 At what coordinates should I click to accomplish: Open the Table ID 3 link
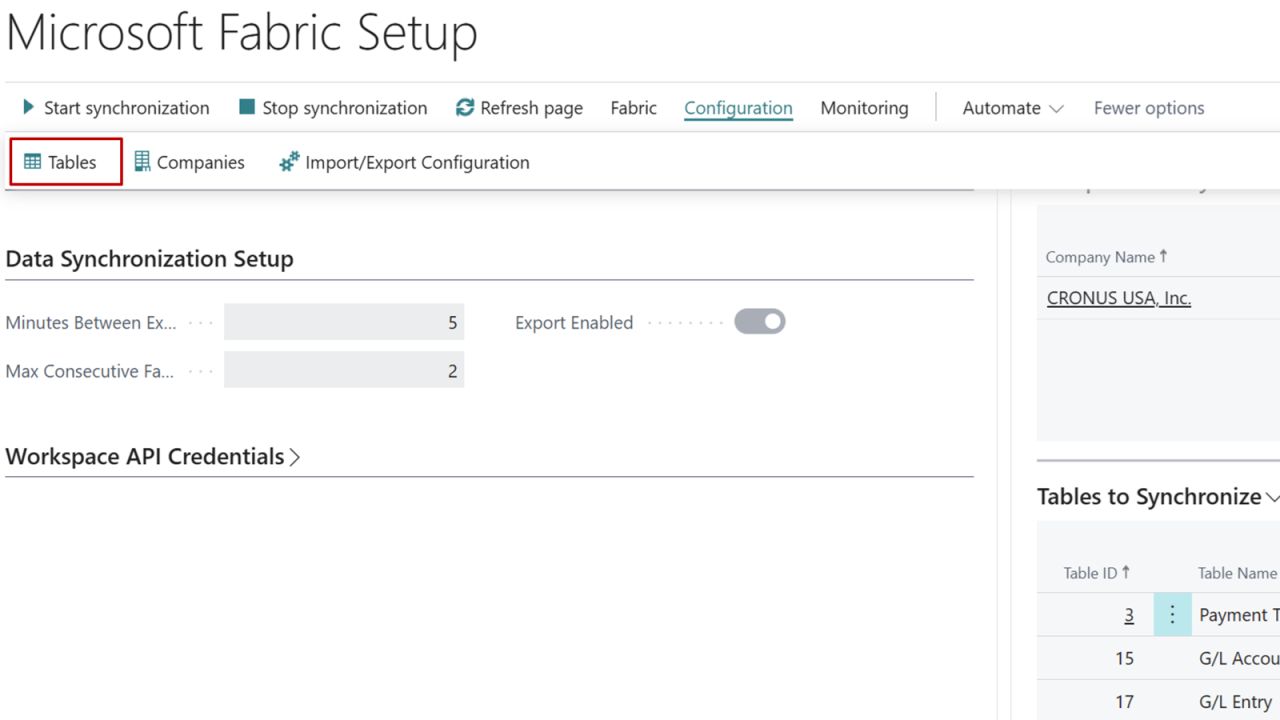point(1129,615)
